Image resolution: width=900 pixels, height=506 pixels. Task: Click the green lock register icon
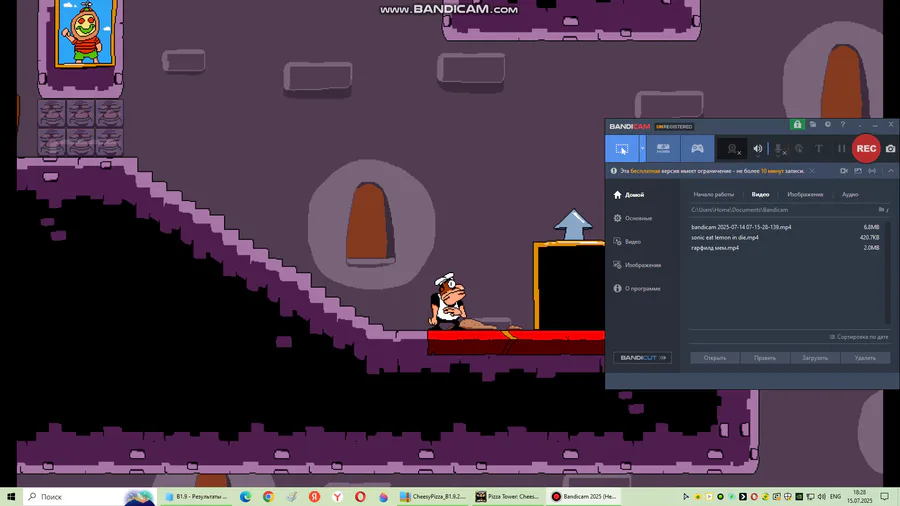[x=797, y=124]
